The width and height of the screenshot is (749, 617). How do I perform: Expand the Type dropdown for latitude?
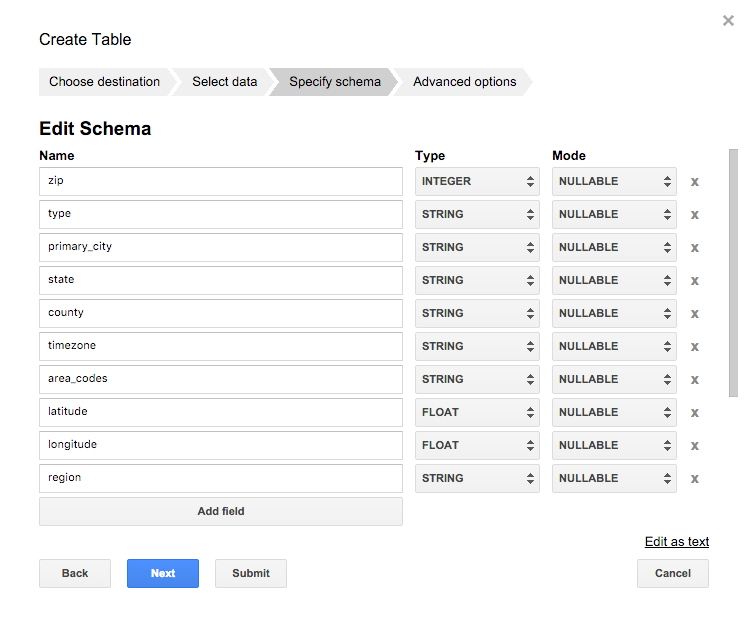477,412
